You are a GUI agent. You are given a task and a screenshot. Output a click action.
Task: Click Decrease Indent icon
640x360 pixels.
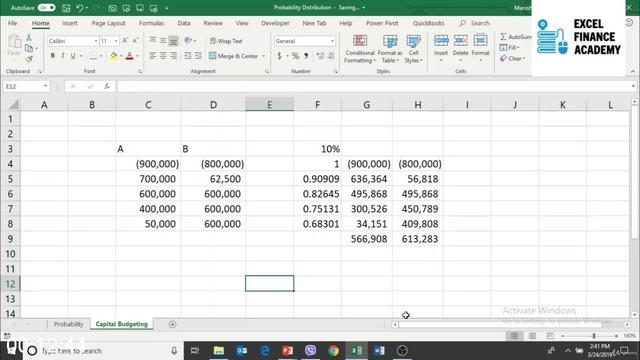pyautogui.click(x=188, y=56)
